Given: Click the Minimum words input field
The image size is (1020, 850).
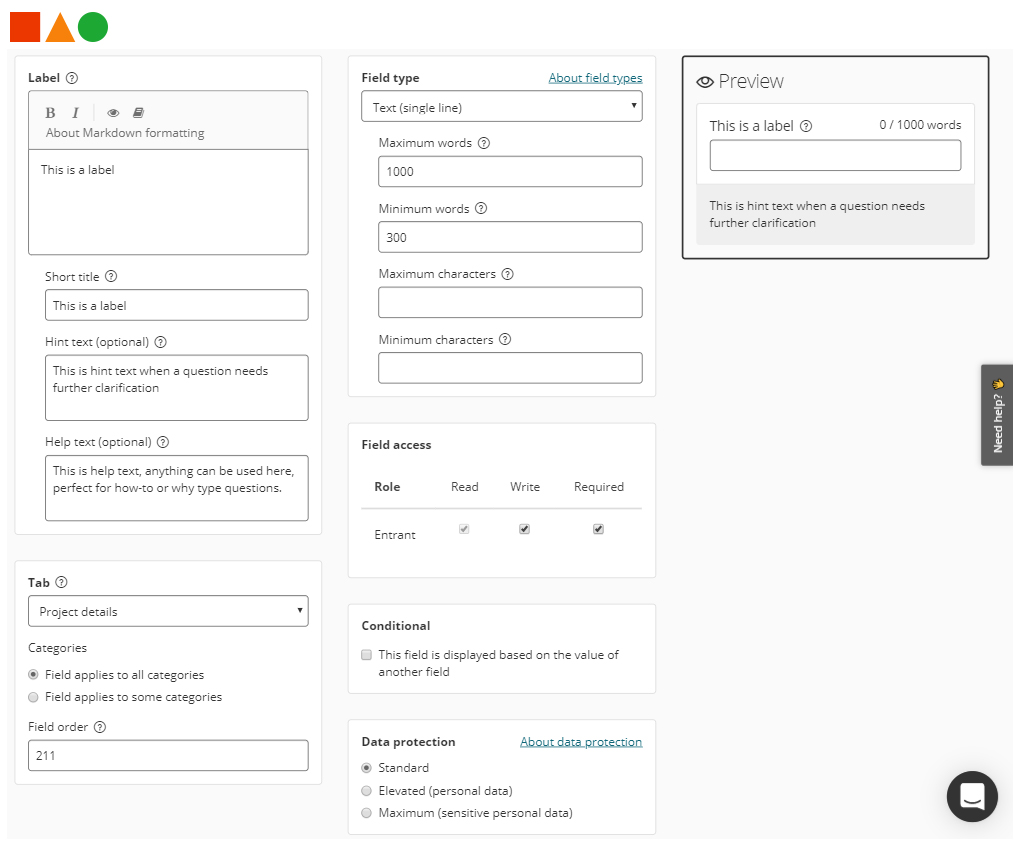Looking at the screenshot, I should 510,237.
